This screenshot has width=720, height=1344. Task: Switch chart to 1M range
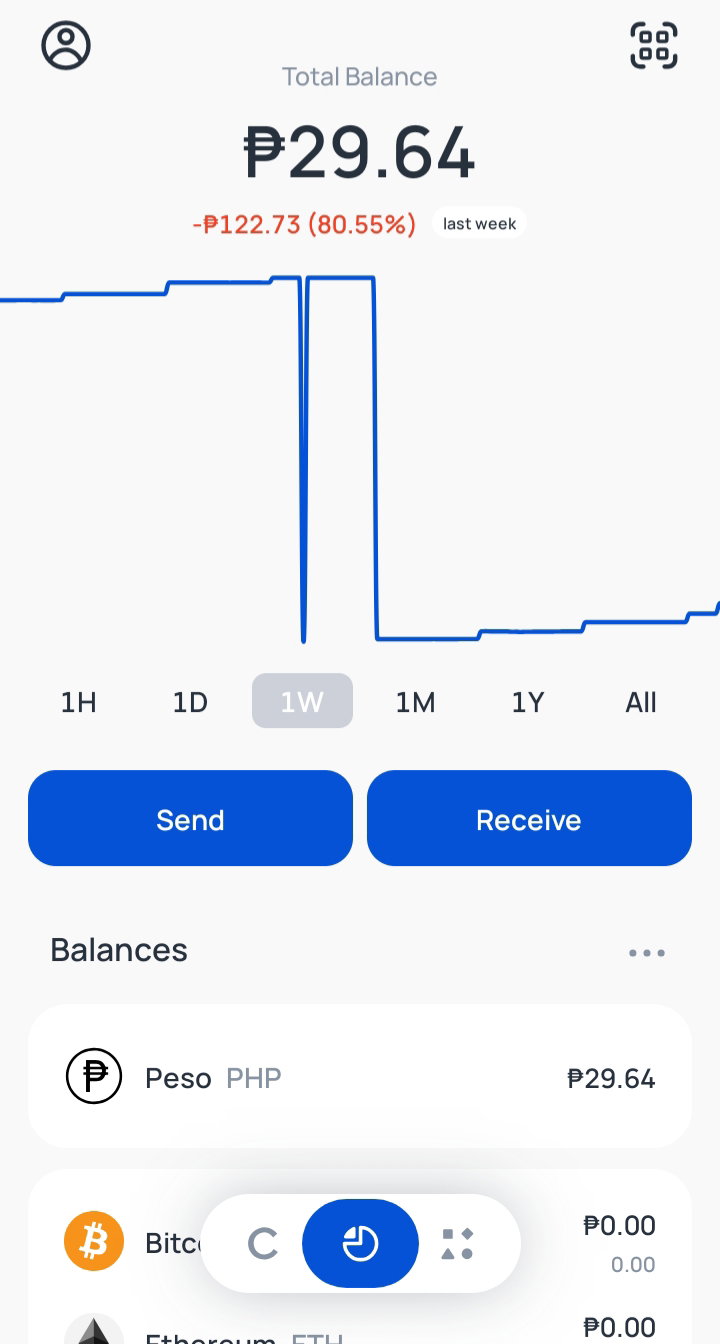[415, 702]
